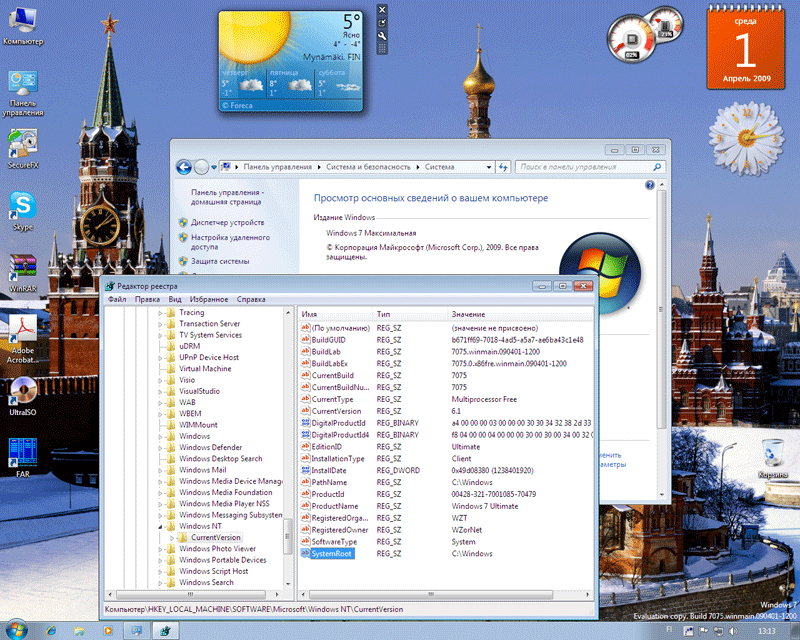Image resolution: width=800 pixels, height=640 pixels.
Task: Open the weather gadget options wrench
Action: (x=382, y=36)
